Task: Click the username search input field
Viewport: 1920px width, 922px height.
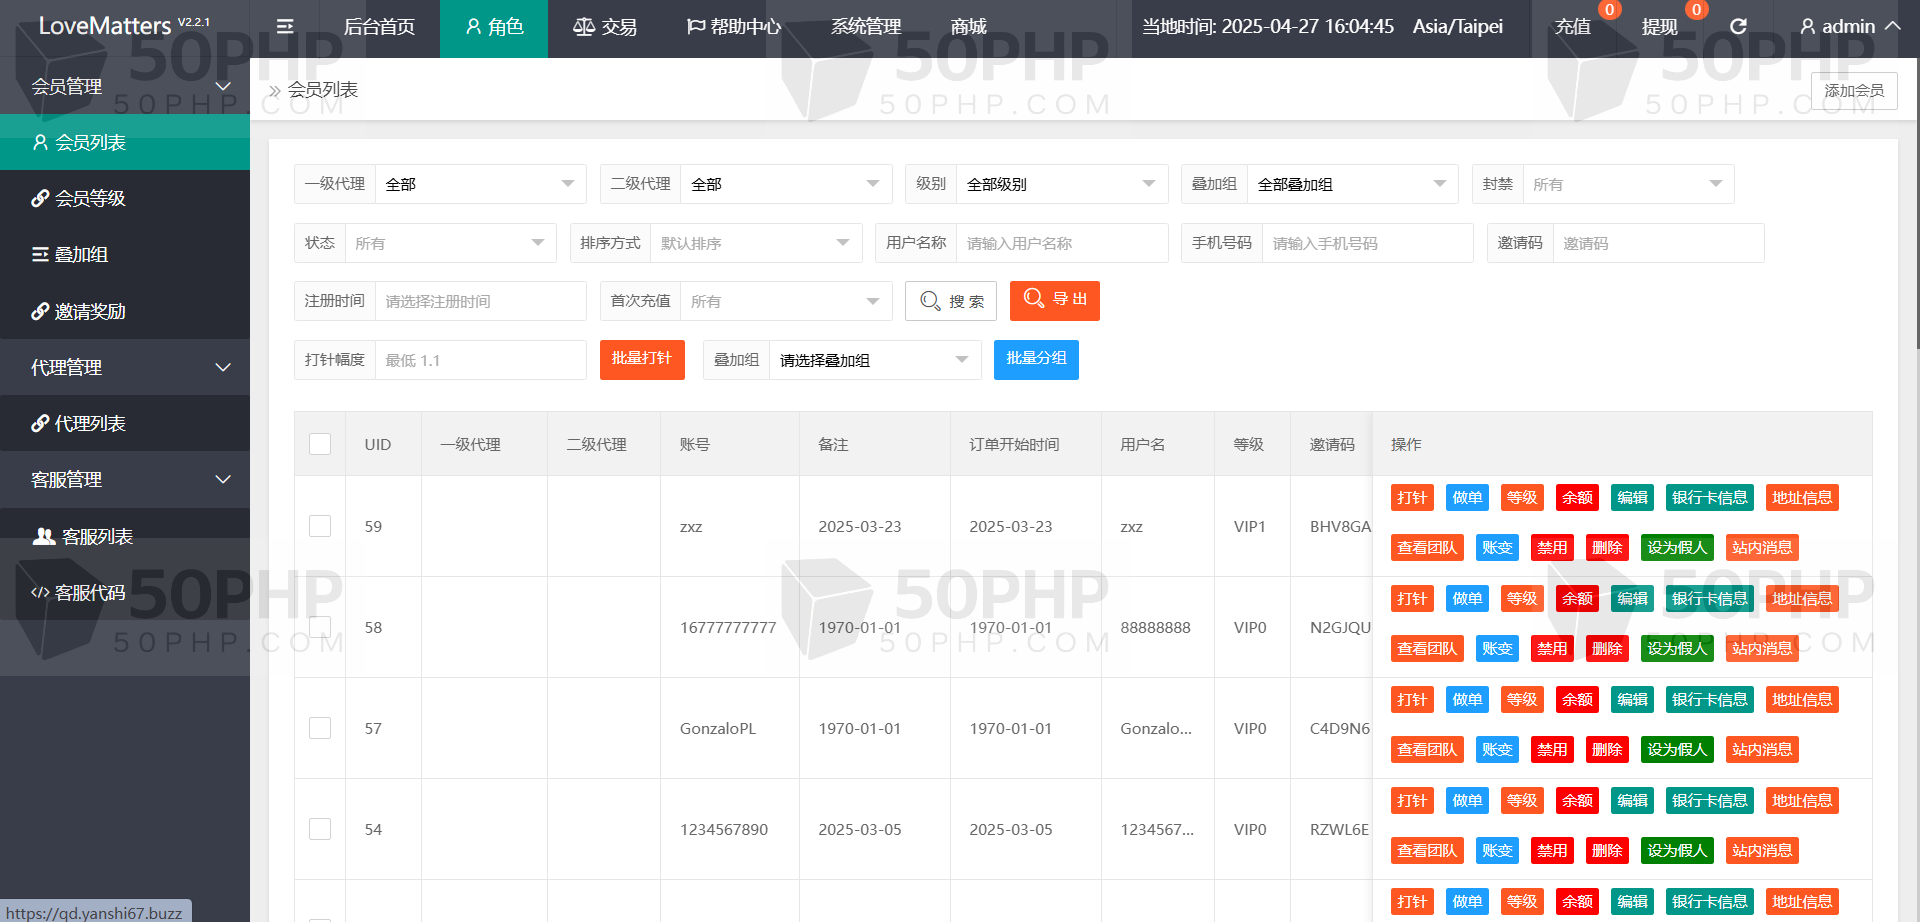Action: click(1060, 243)
